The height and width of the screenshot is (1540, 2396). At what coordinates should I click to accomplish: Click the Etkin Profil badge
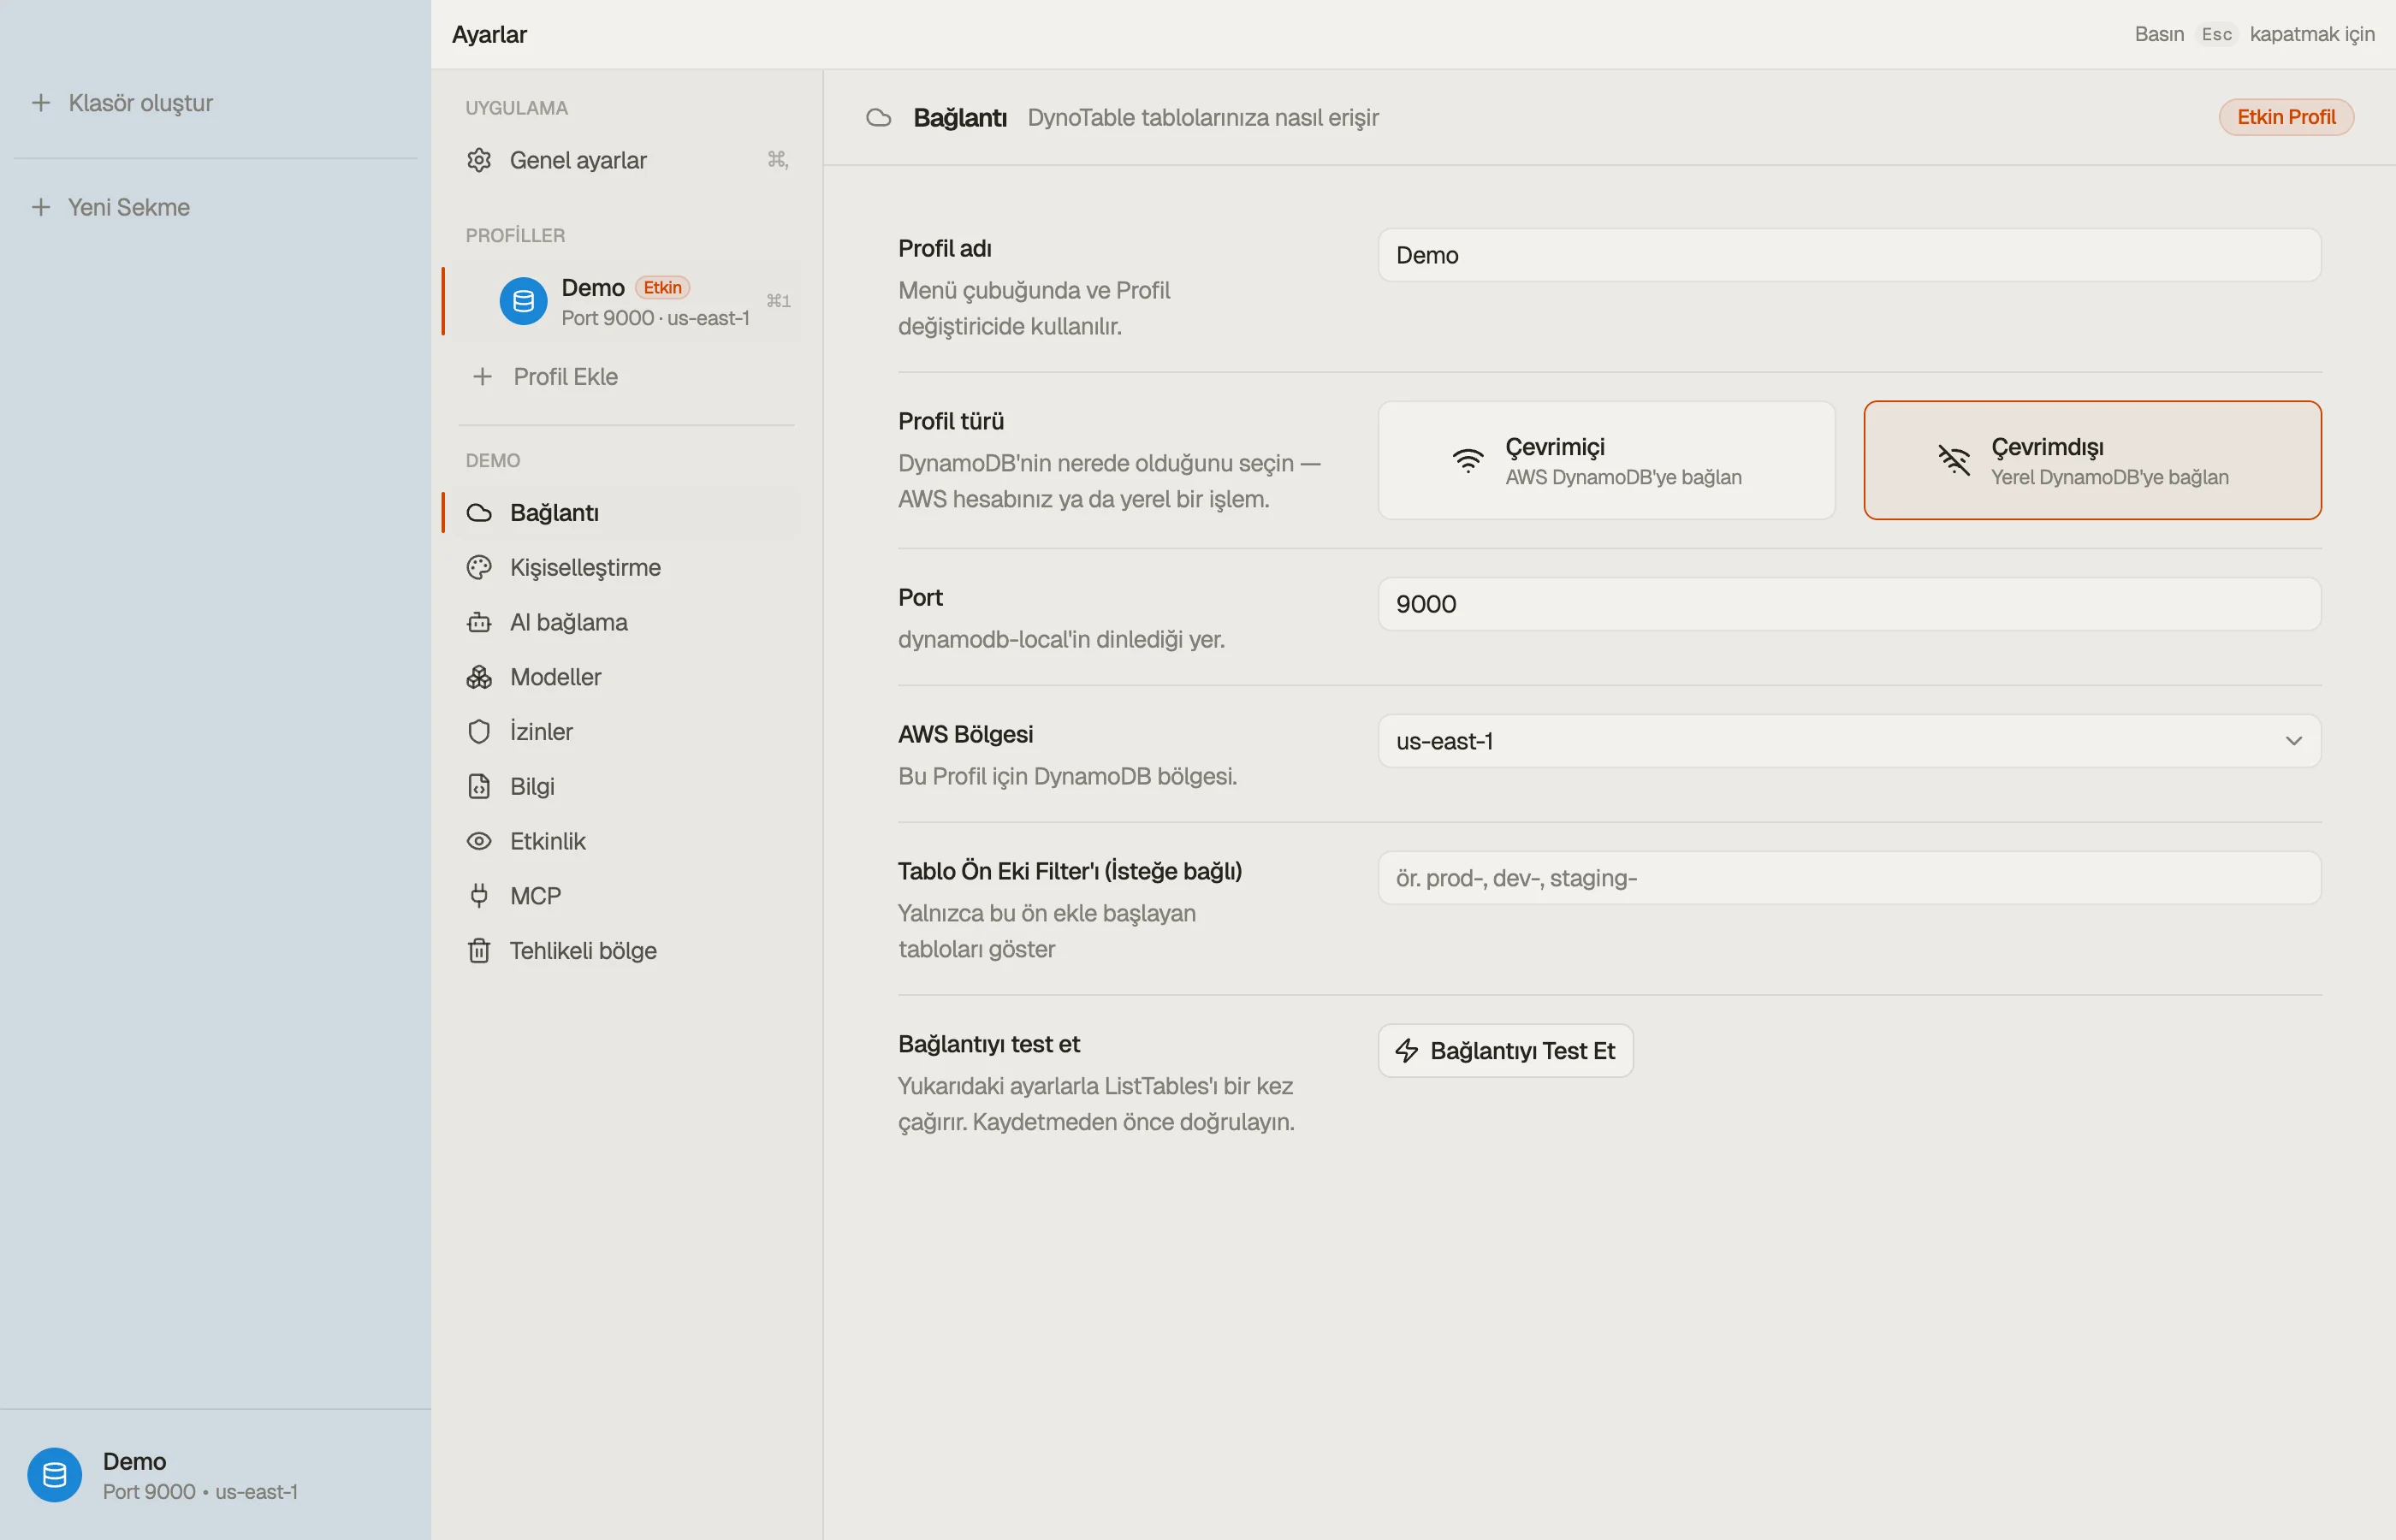pos(2285,117)
